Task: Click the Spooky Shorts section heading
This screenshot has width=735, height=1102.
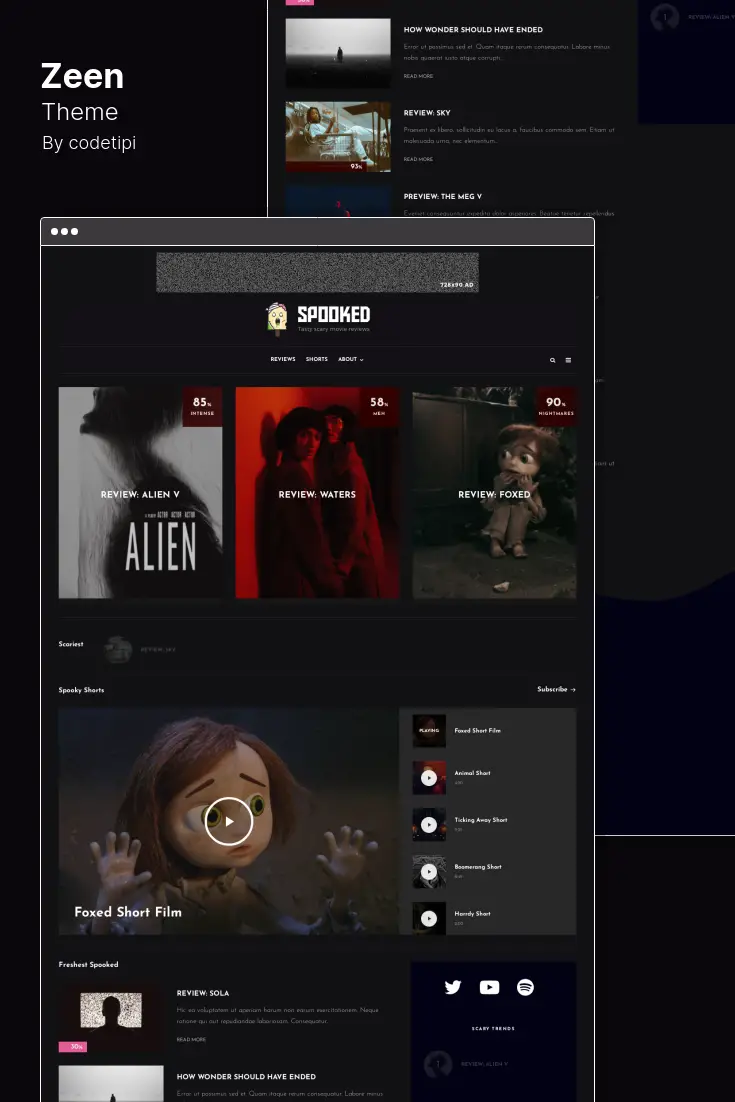Action: 82,690
